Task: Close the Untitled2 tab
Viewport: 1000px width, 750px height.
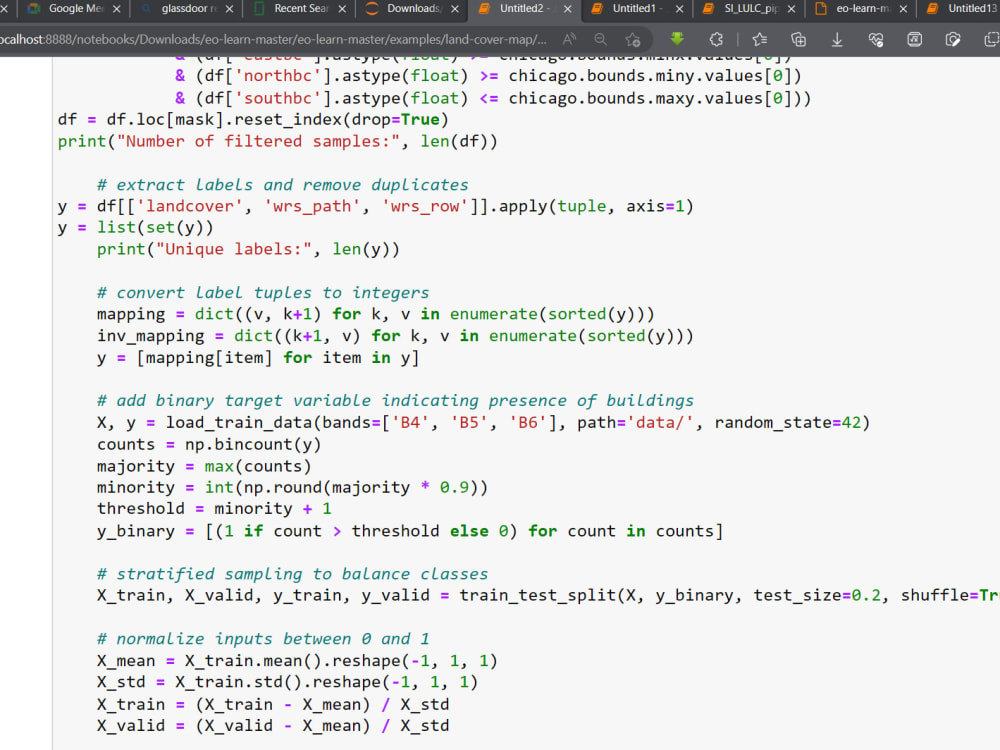Action: 568,9
